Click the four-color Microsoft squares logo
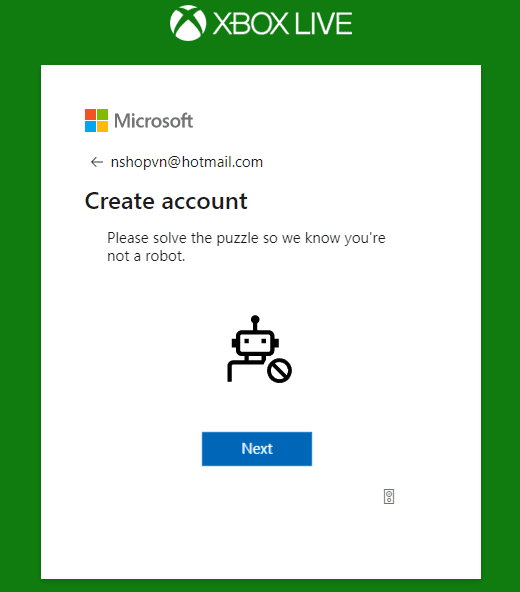Viewport: 520px width, 592px height. click(x=96, y=120)
